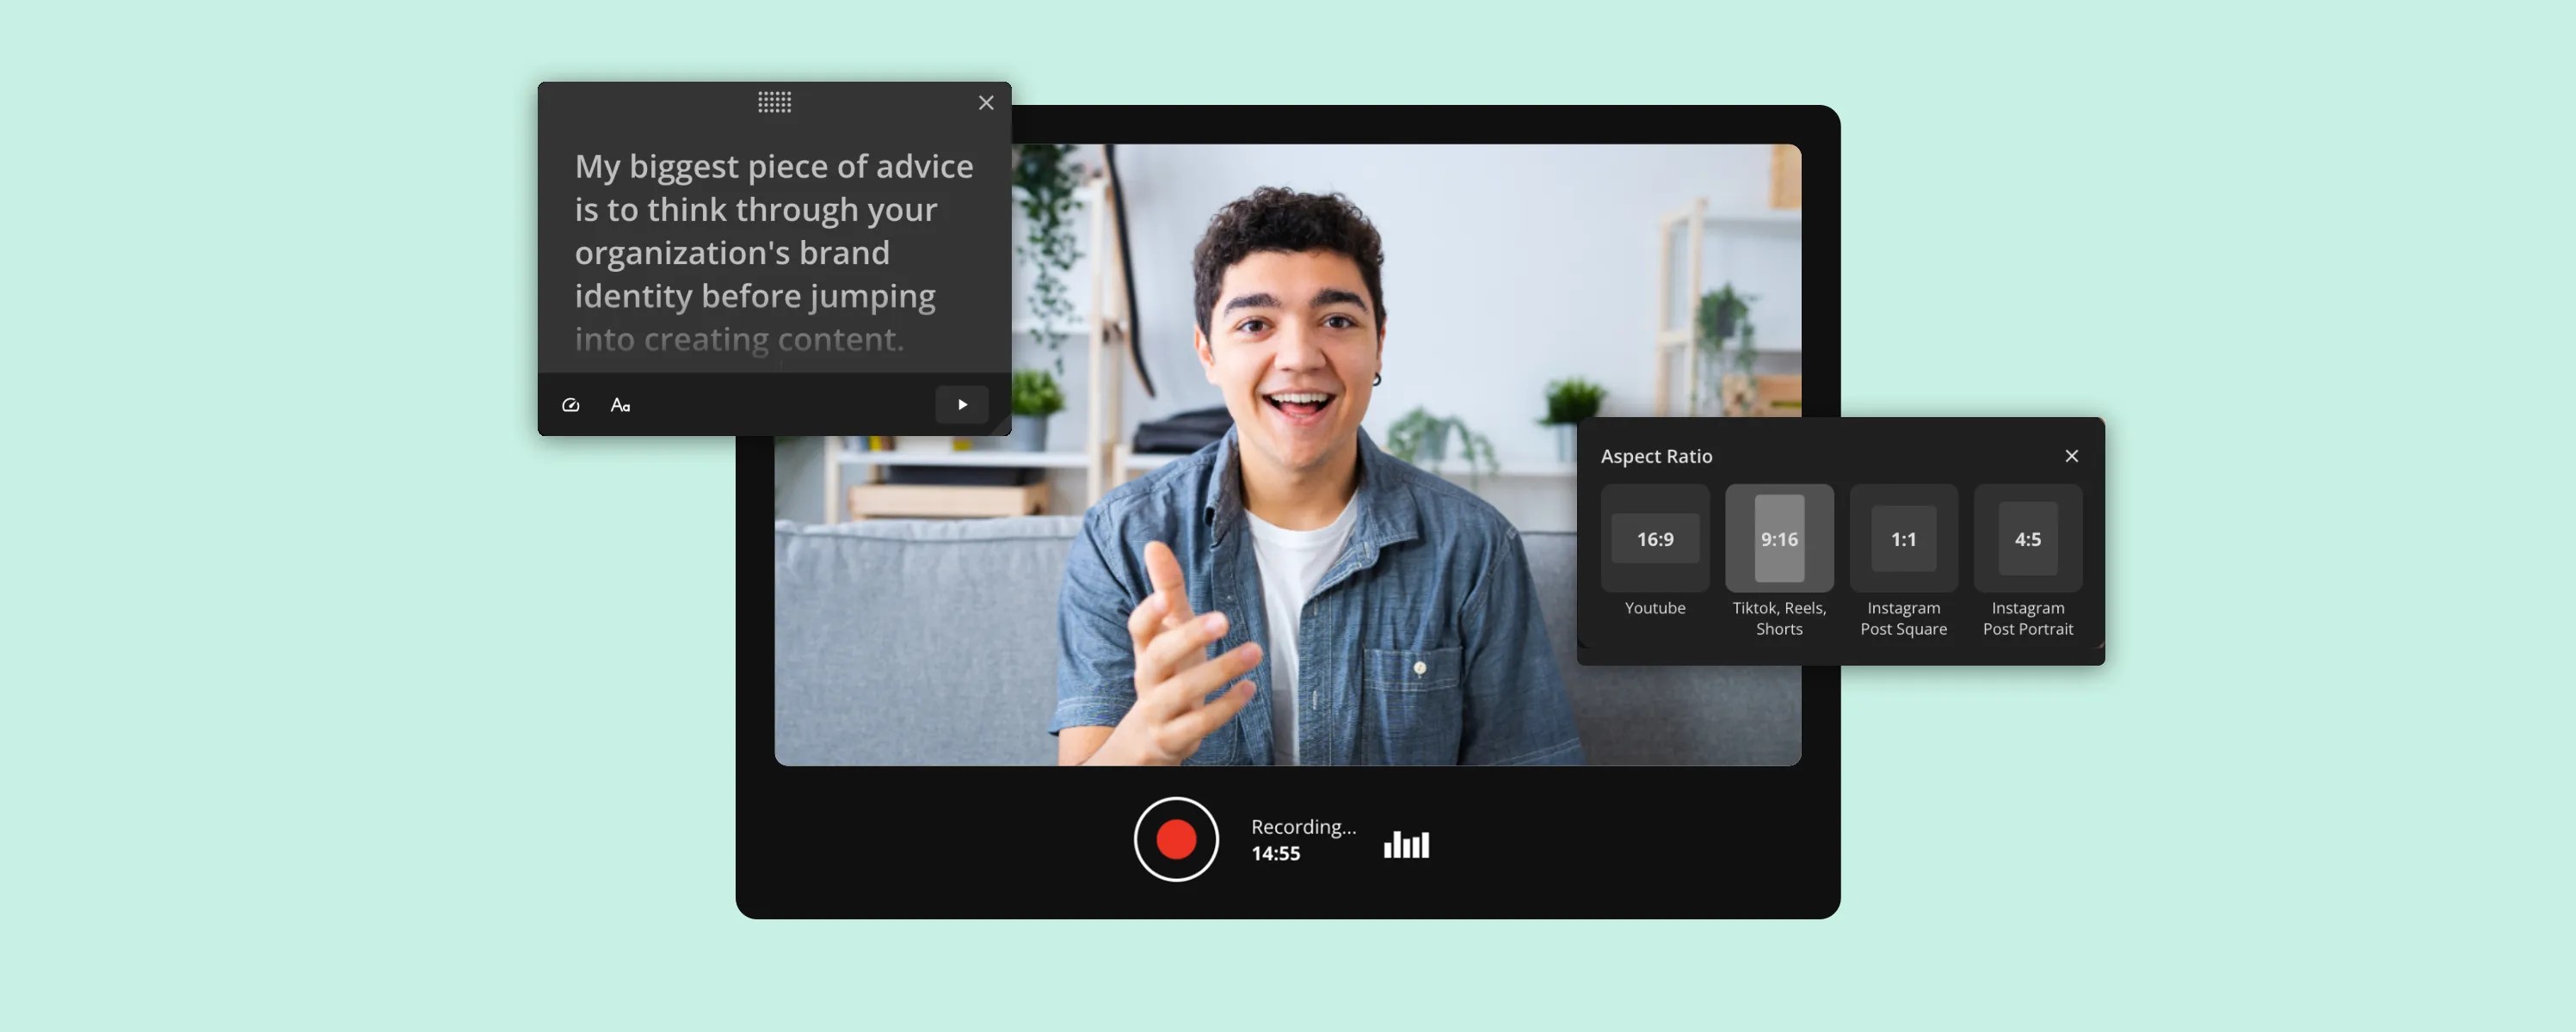Open the teleprompter scroll speed setting
Viewport: 2576px width, 1032px height.
(571, 405)
